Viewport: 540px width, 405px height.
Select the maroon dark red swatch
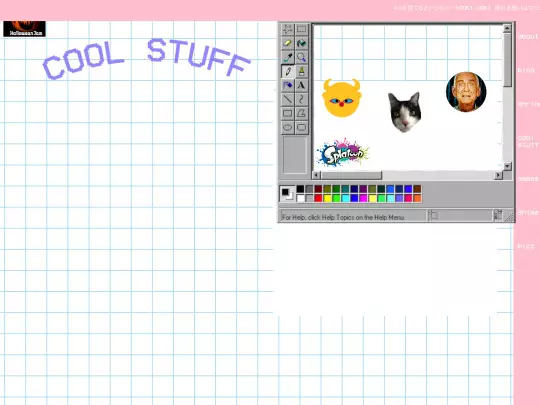pyautogui.click(x=318, y=189)
